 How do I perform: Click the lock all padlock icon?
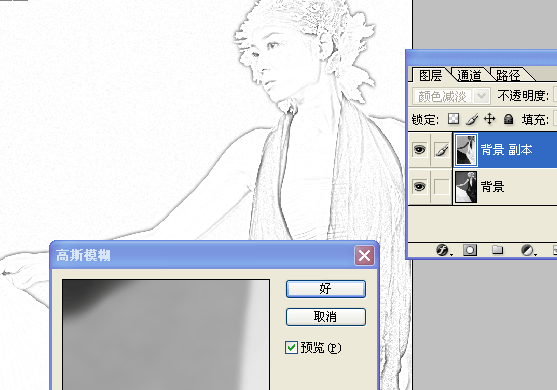[508, 119]
